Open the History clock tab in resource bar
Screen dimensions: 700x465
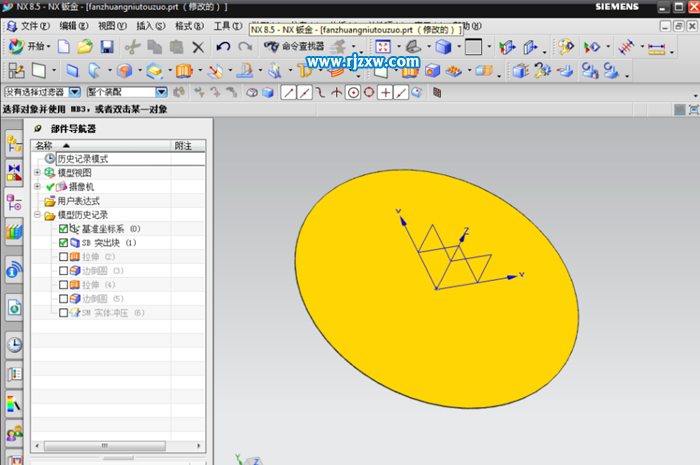pyautogui.click(x=14, y=345)
